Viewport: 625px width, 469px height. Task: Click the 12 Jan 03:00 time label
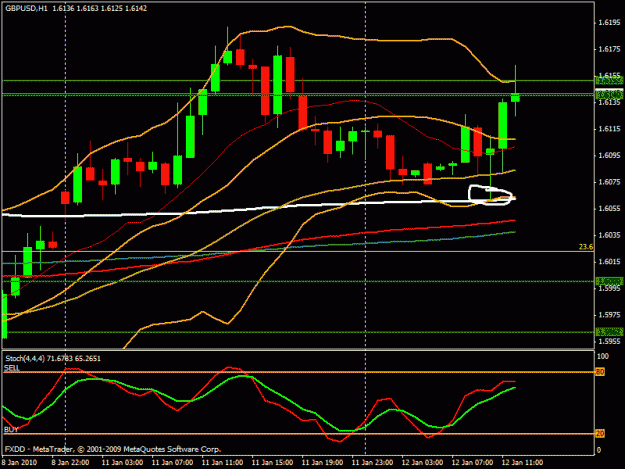point(422,462)
